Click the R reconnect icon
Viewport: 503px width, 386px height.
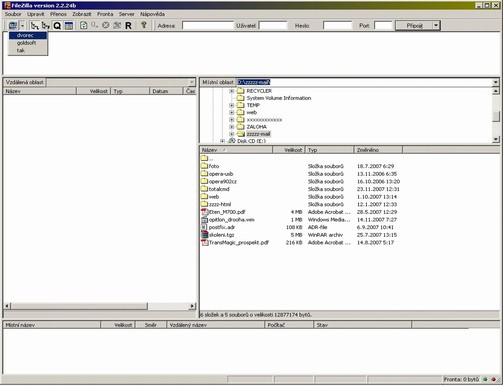[128, 25]
